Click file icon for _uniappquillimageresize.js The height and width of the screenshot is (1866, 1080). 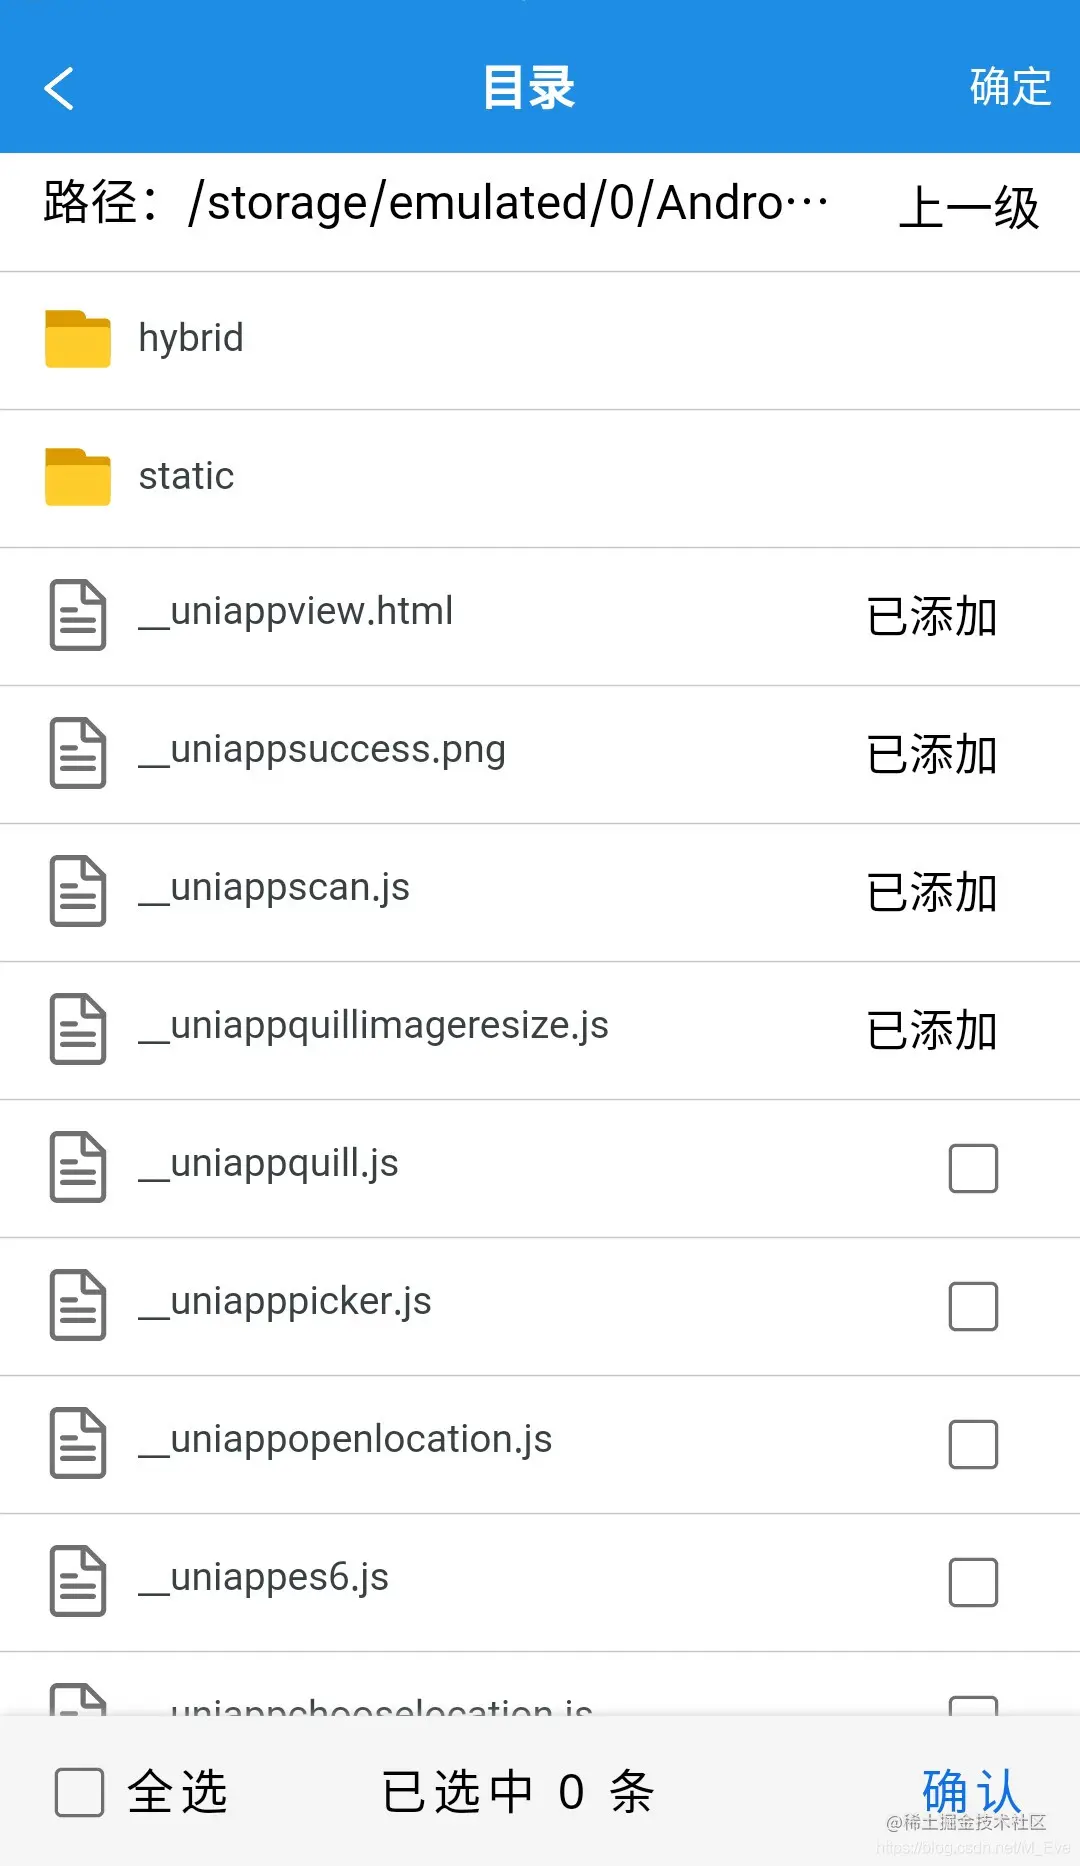(x=78, y=1029)
